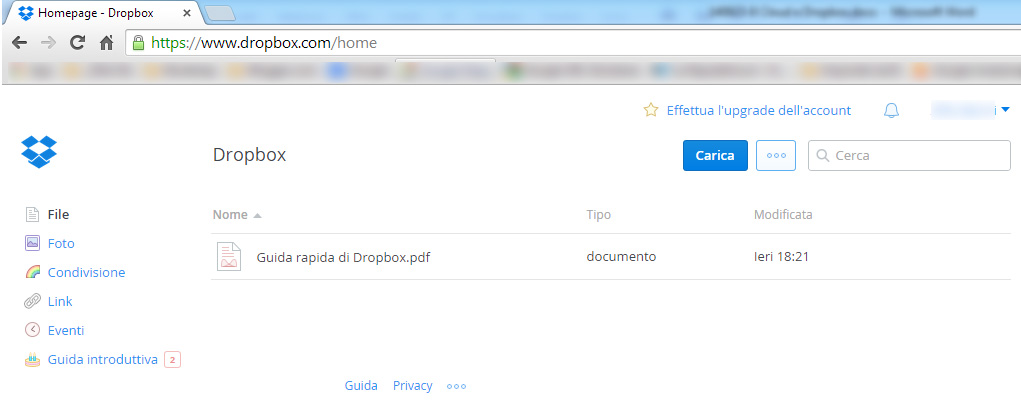
Task: Open Guida introduttiva in the sidebar
Action: (x=103, y=359)
